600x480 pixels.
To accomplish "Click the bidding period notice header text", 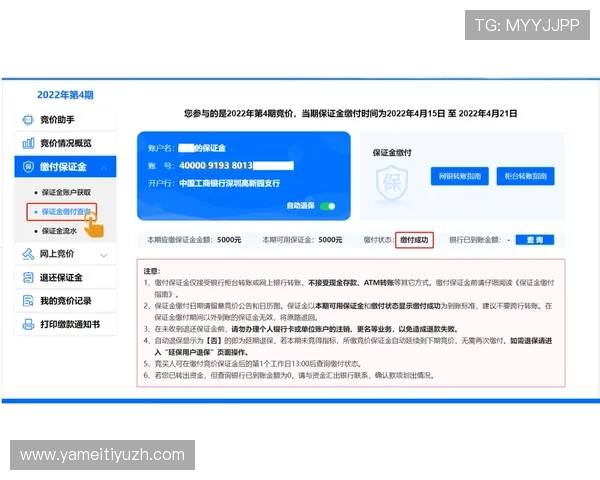I will click(x=350, y=113).
